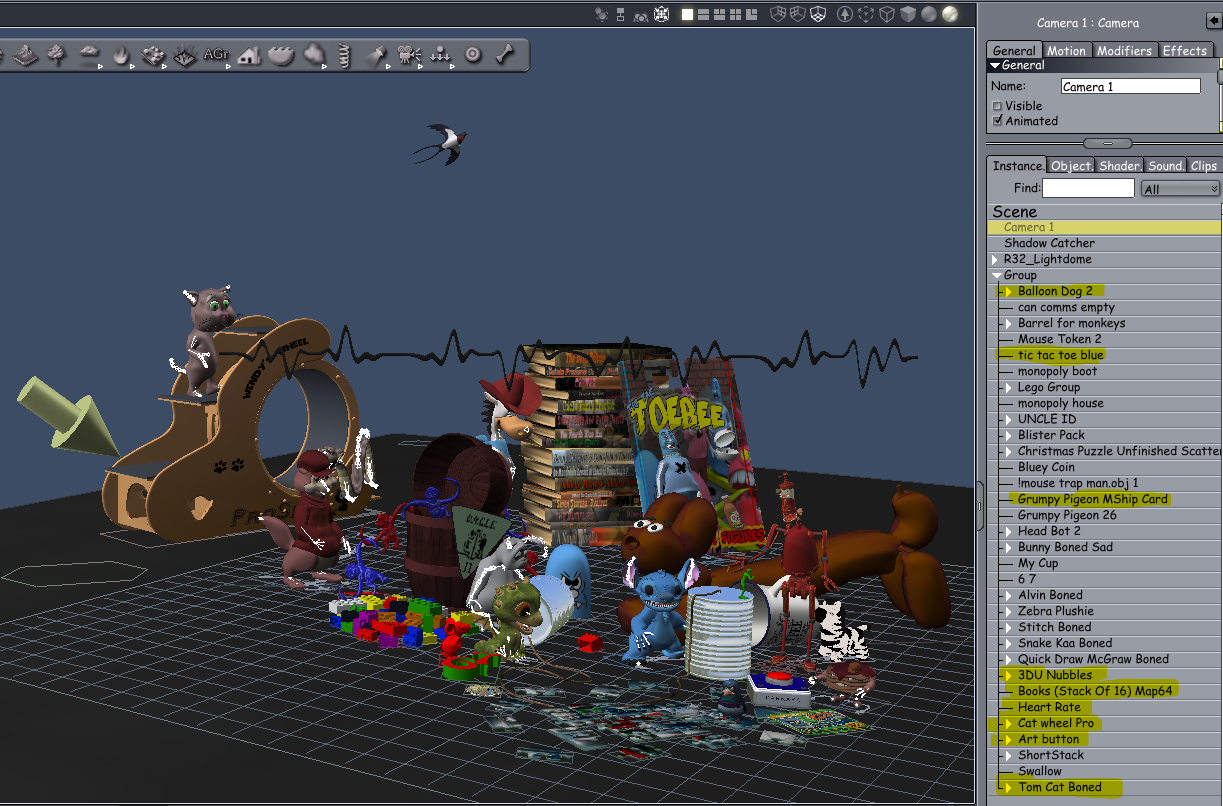
Task: Click the AGr toolbar icon
Action: coord(216,55)
